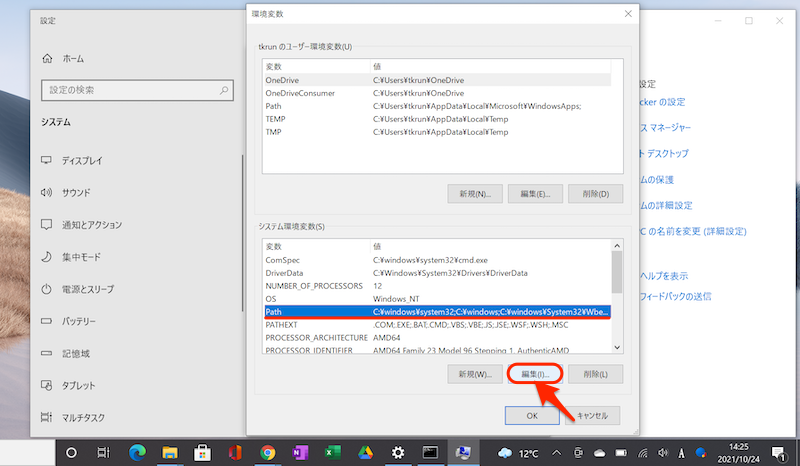
Task: Select the Path system variable row
Action: 436,311
